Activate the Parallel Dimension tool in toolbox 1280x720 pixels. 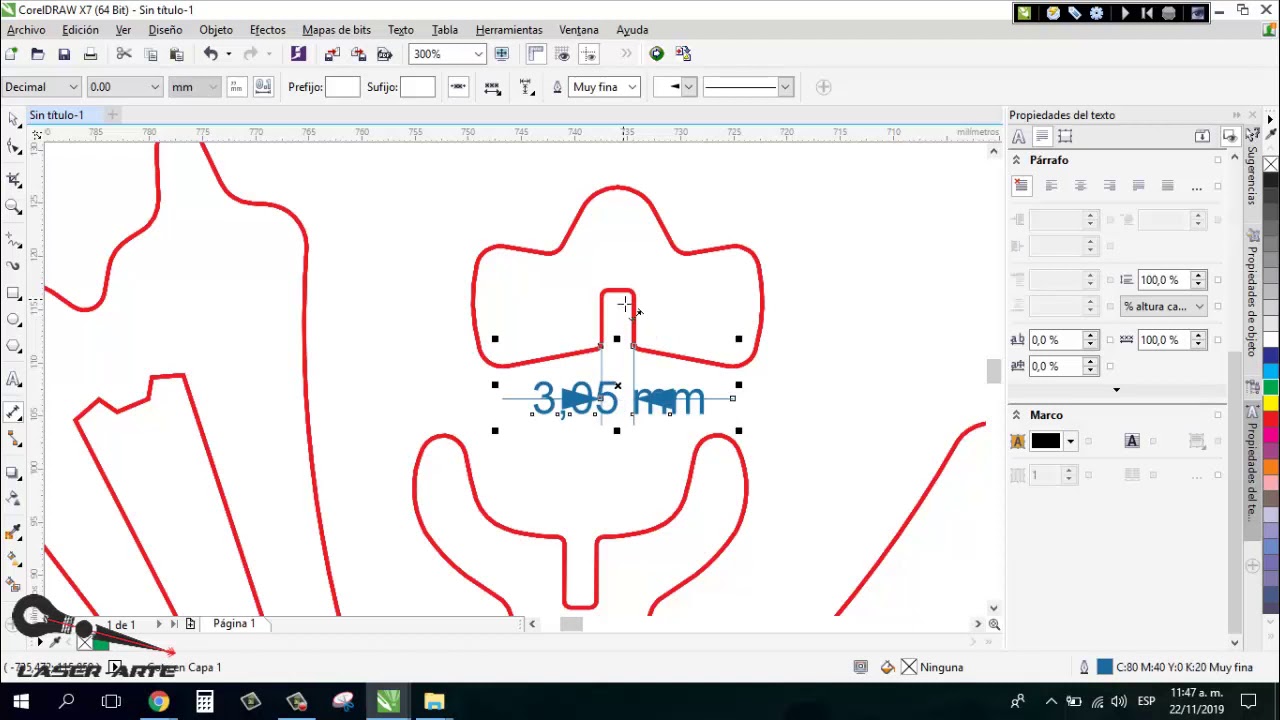pos(14,411)
